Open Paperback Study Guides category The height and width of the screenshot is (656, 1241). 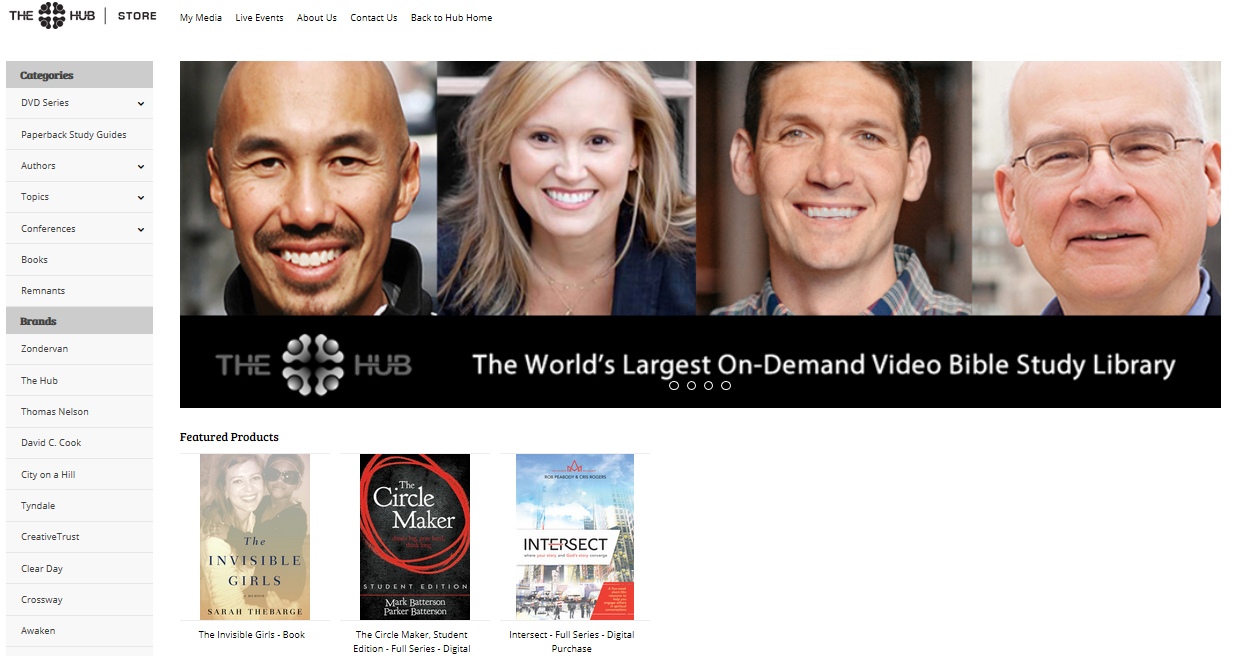[x=74, y=135]
